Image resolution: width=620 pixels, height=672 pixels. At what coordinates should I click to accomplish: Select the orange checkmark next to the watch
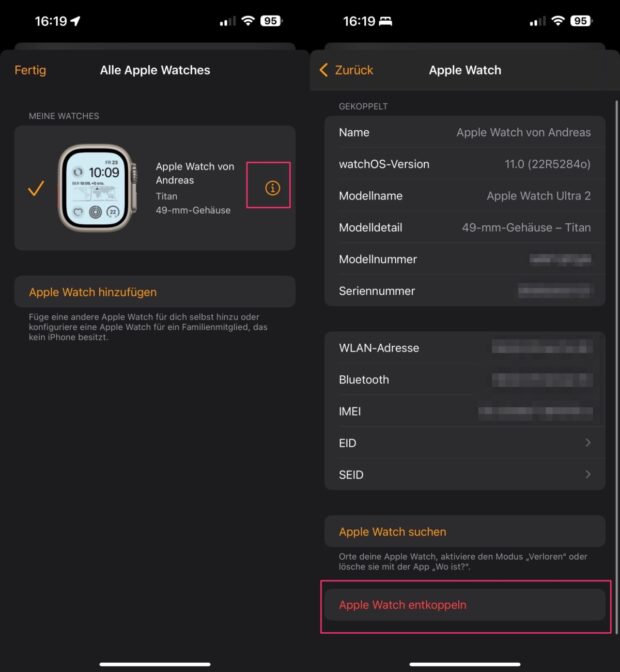[x=36, y=188]
